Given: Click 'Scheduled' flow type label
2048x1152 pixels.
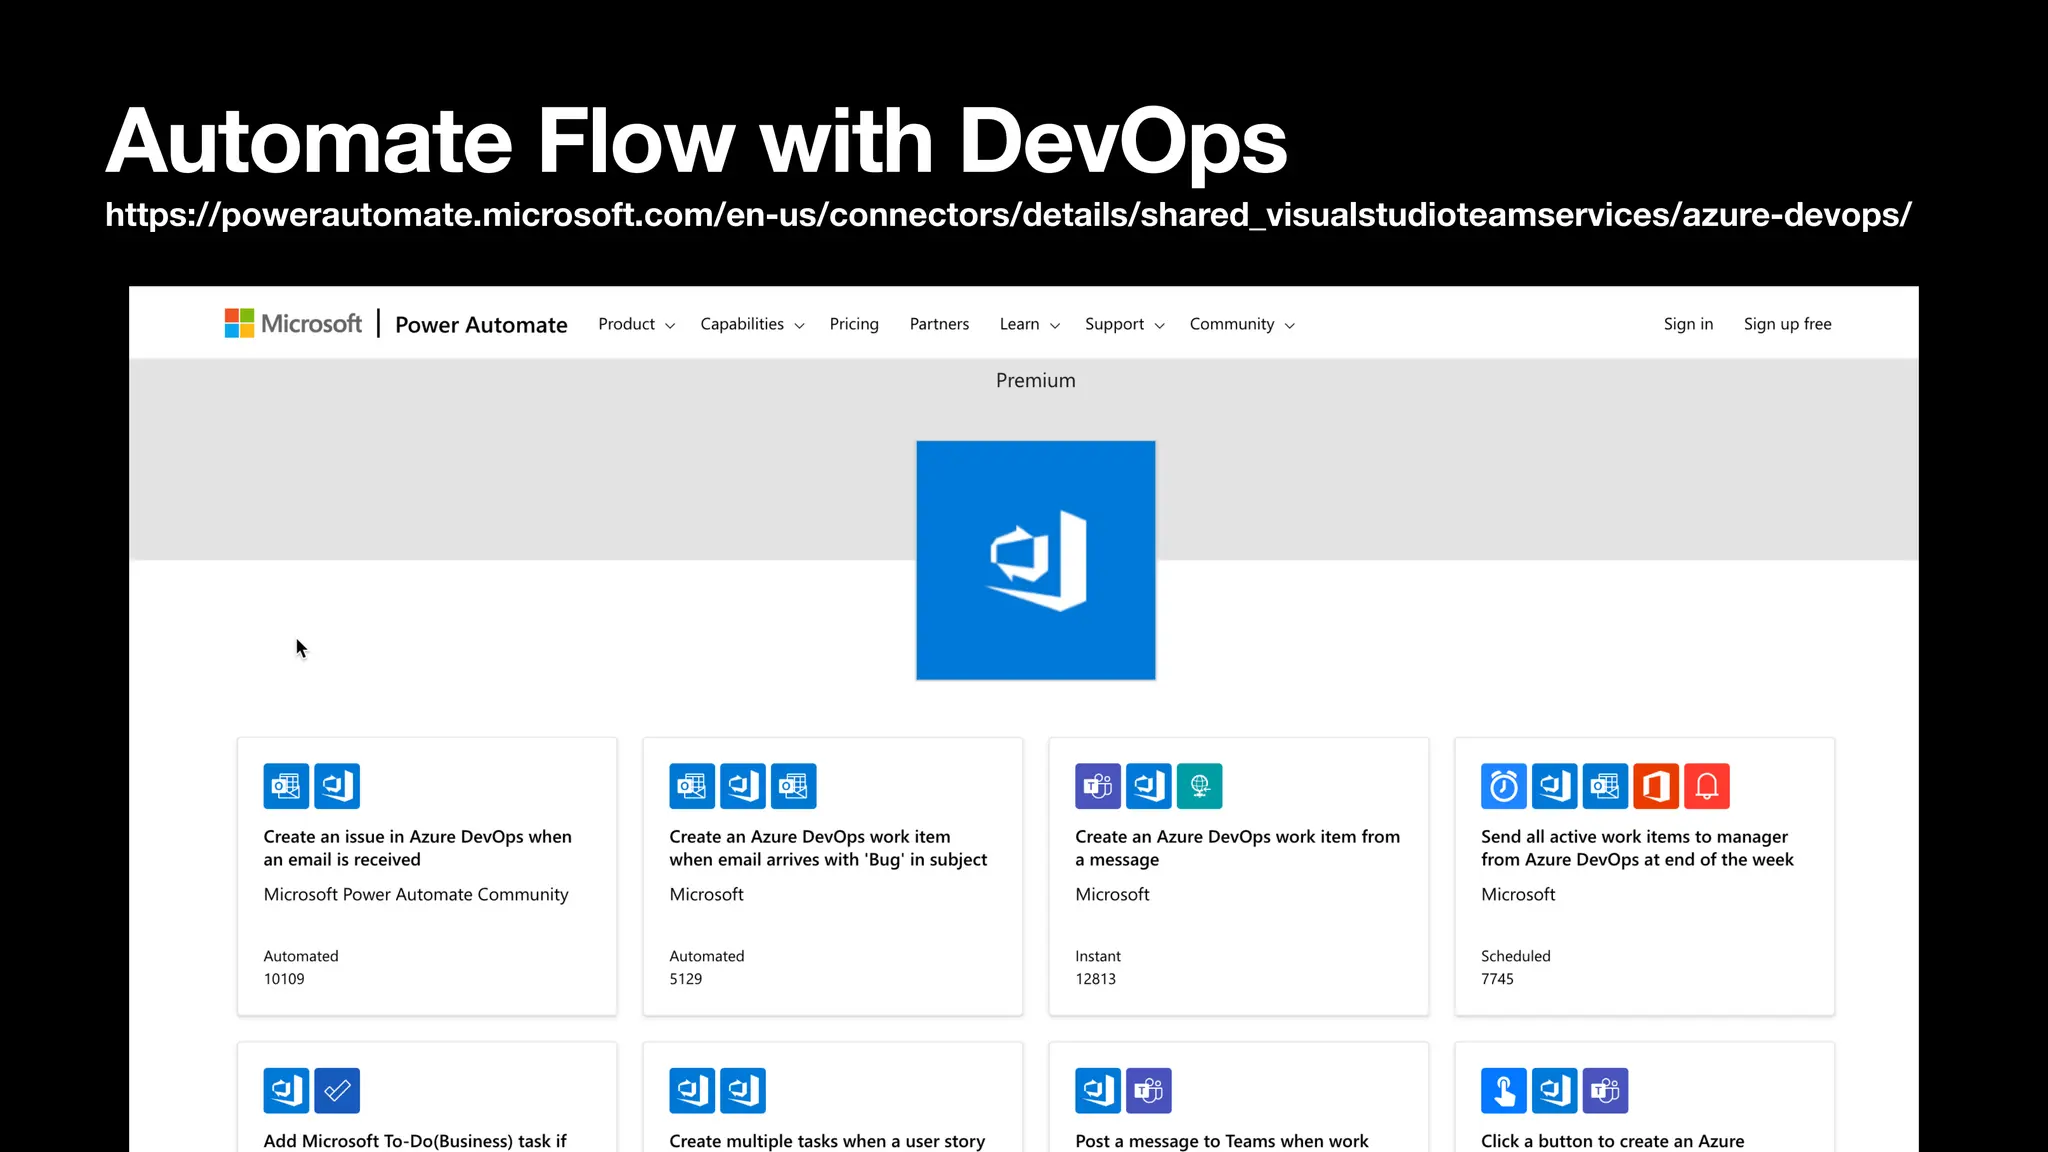Looking at the screenshot, I should point(1516,956).
